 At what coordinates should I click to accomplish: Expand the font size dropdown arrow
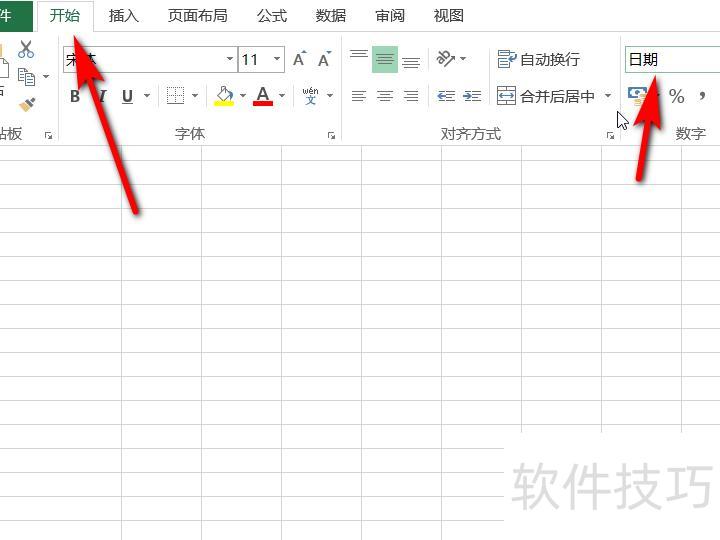[x=277, y=59]
